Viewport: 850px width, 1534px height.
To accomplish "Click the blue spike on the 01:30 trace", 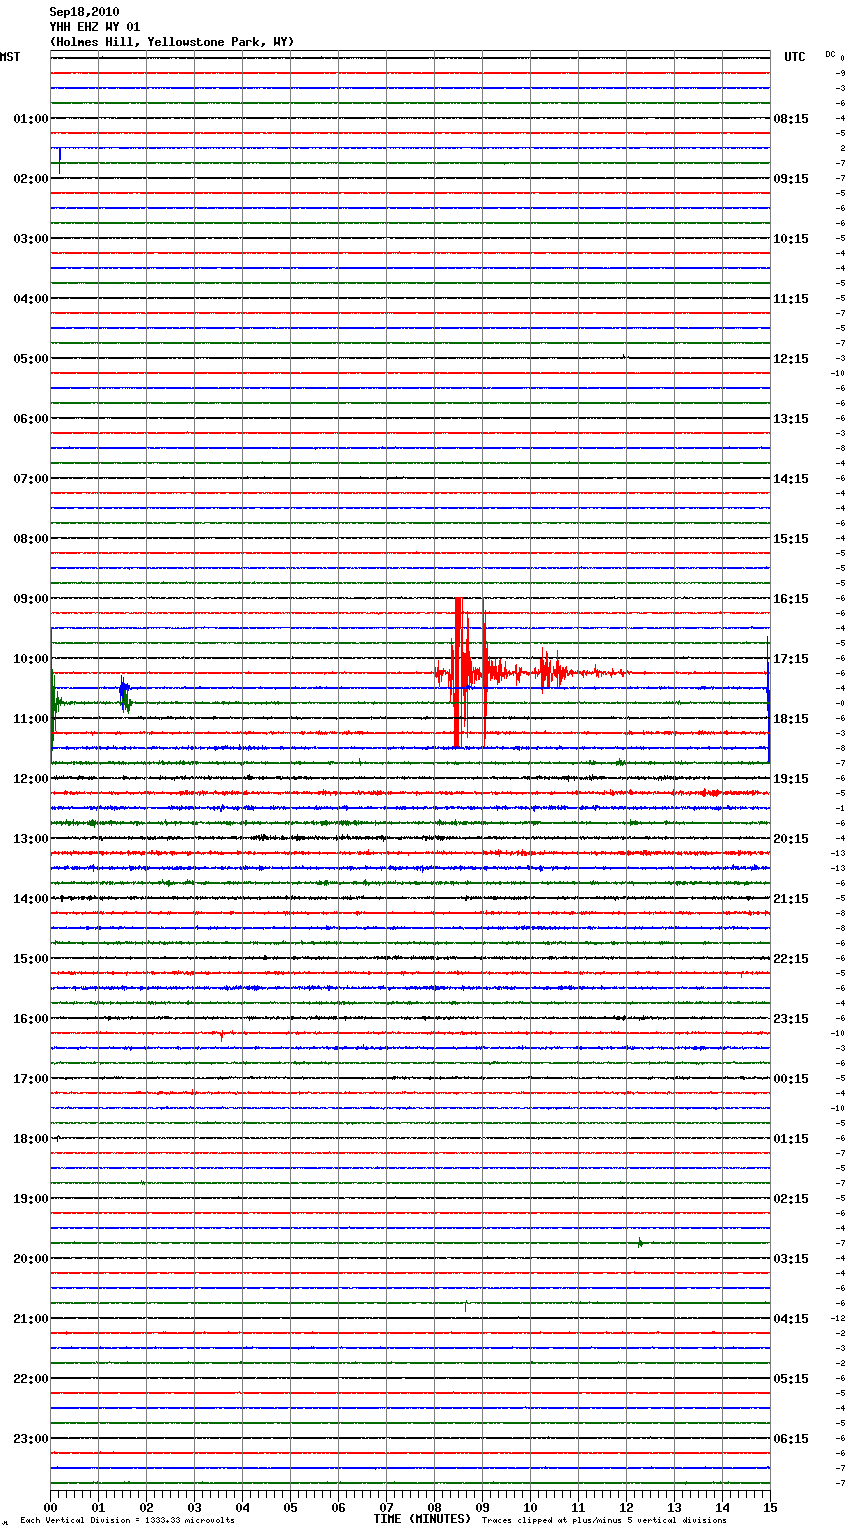I will 60,160.
